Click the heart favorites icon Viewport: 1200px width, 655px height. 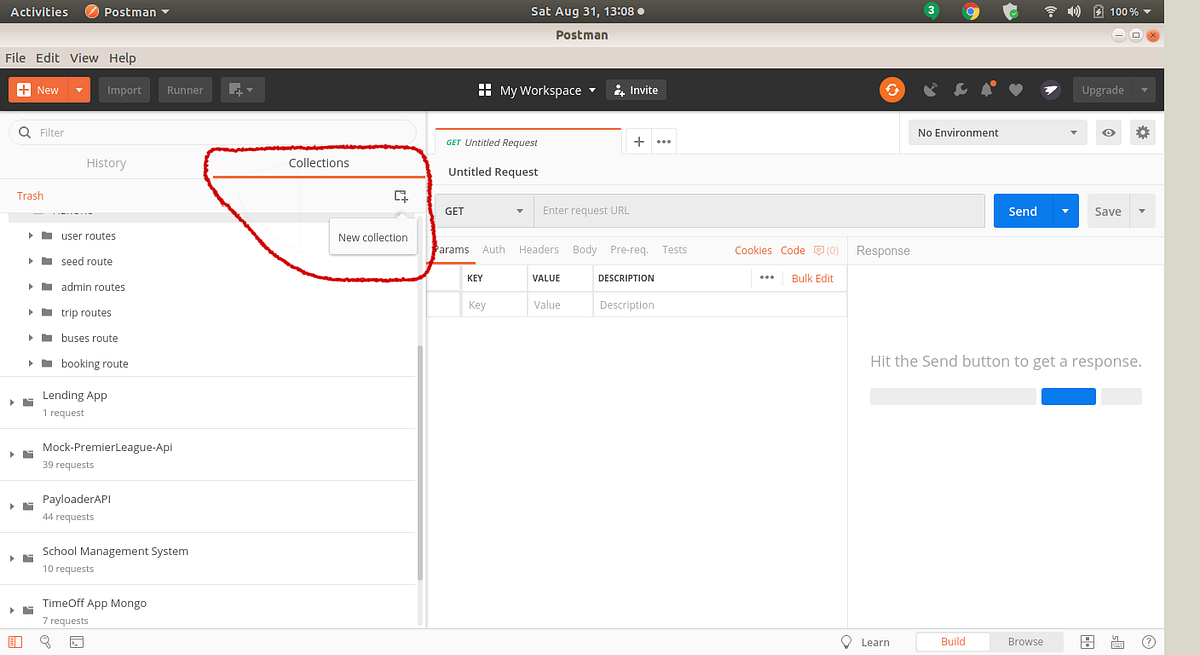[1015, 89]
